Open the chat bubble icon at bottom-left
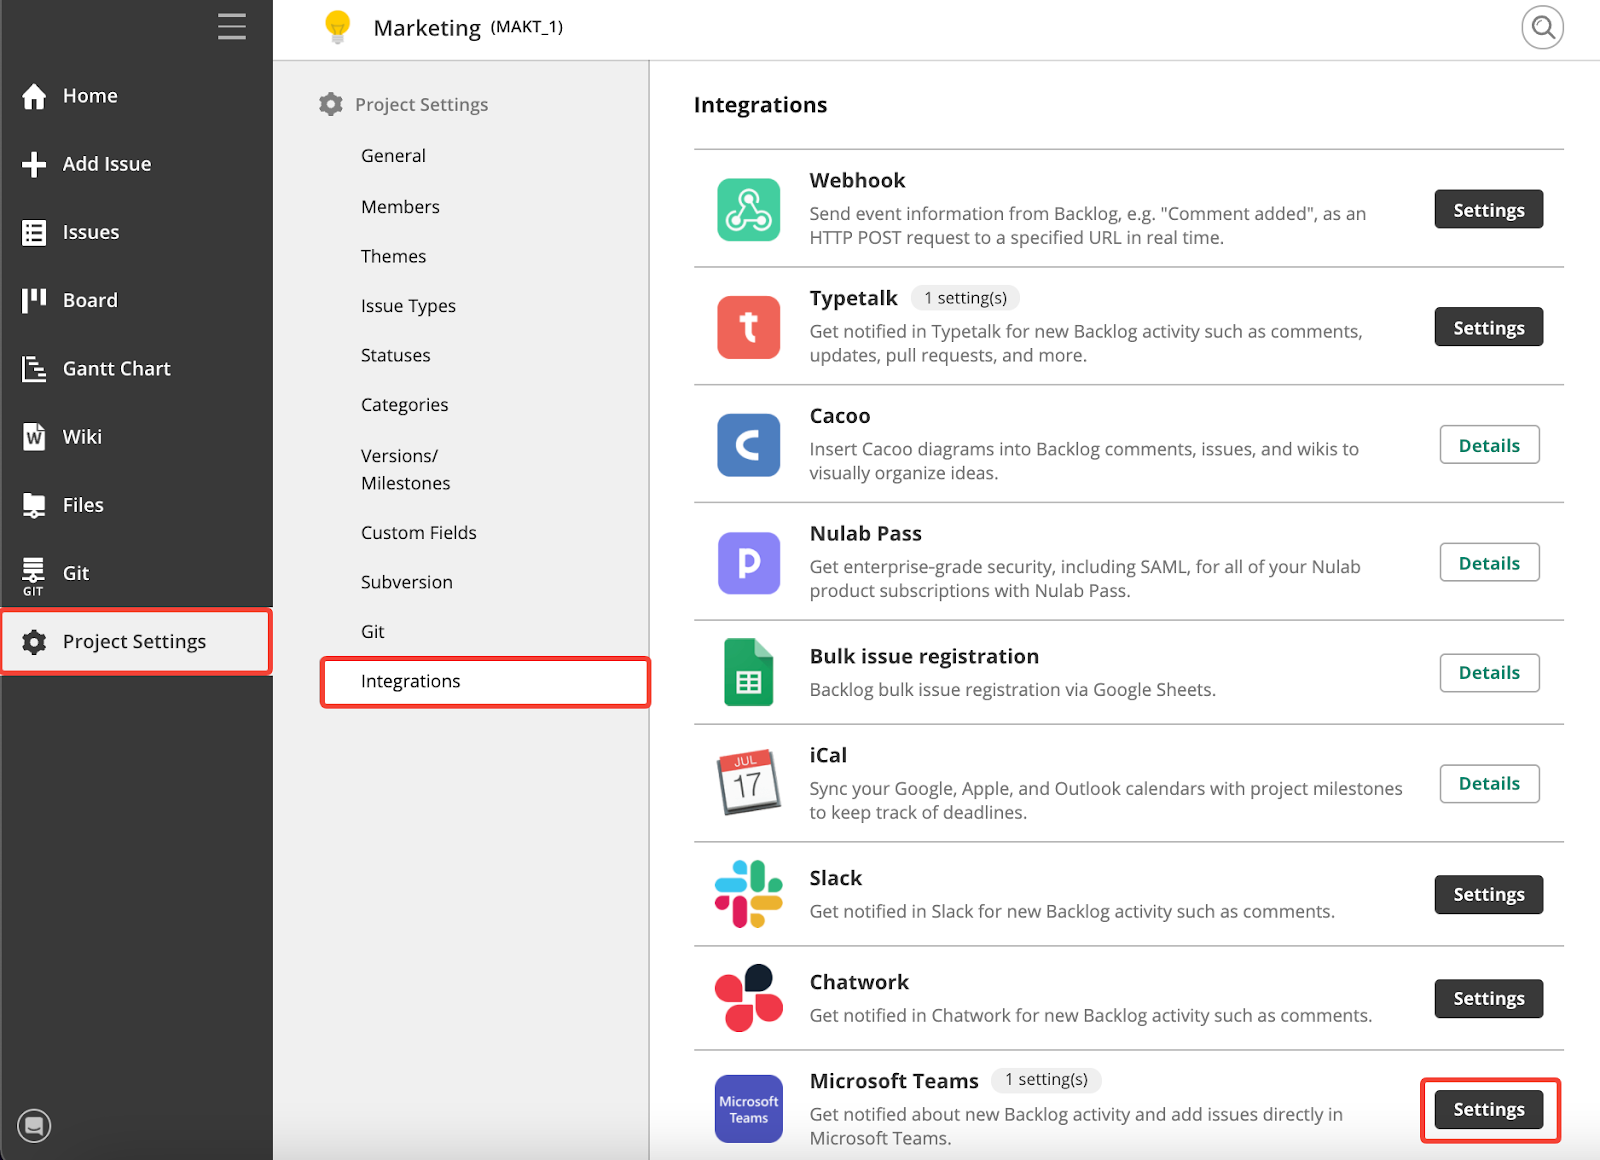1600x1160 pixels. (x=34, y=1126)
